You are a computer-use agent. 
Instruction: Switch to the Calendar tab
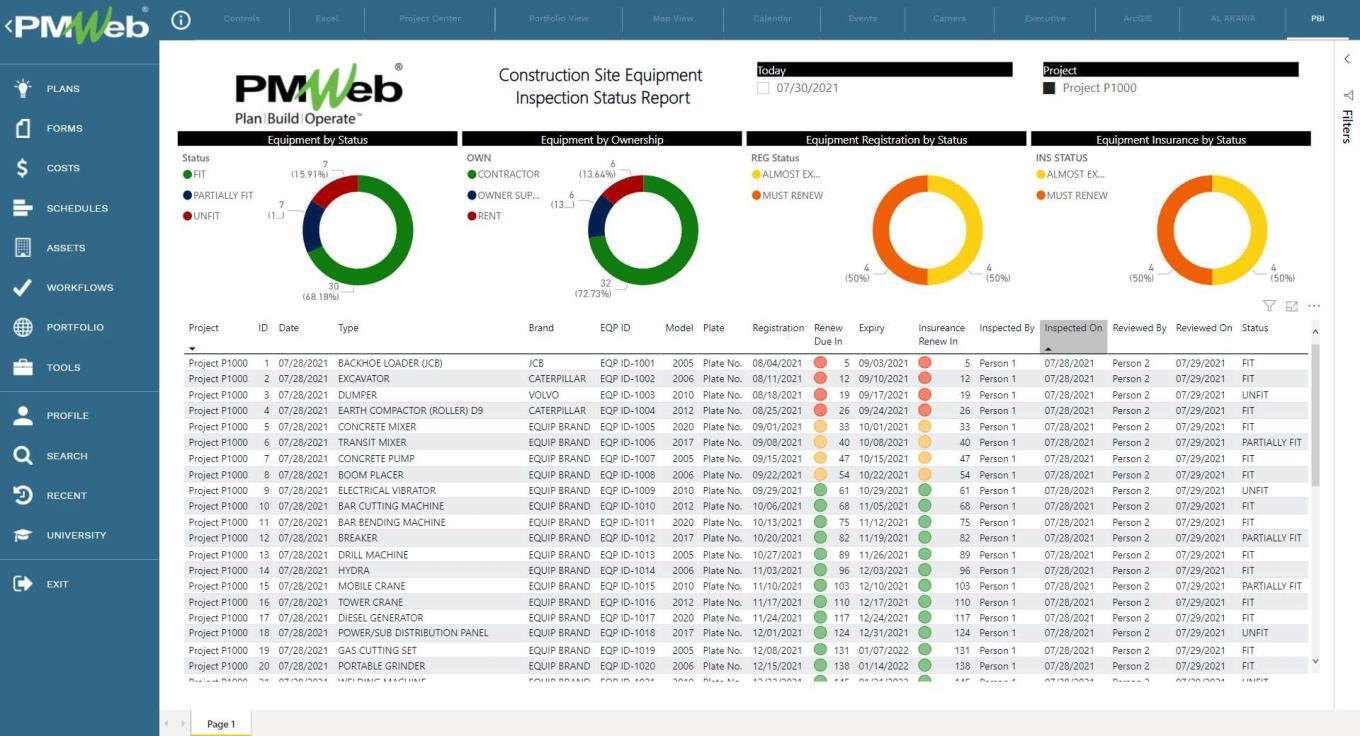[772, 19]
